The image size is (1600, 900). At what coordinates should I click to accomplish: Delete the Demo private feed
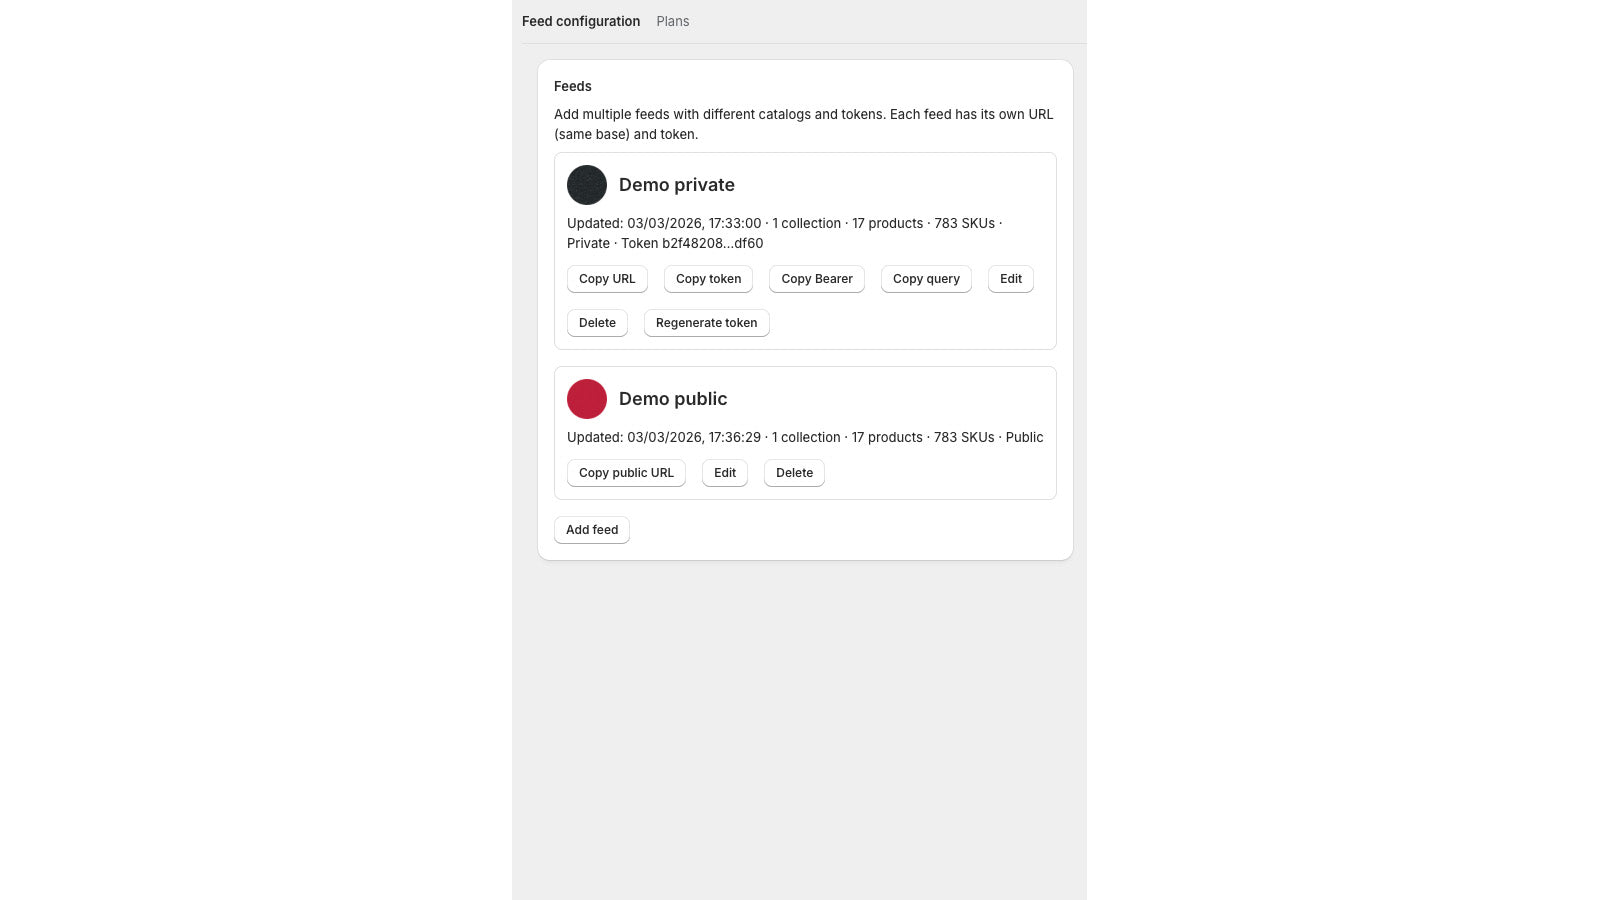click(597, 322)
